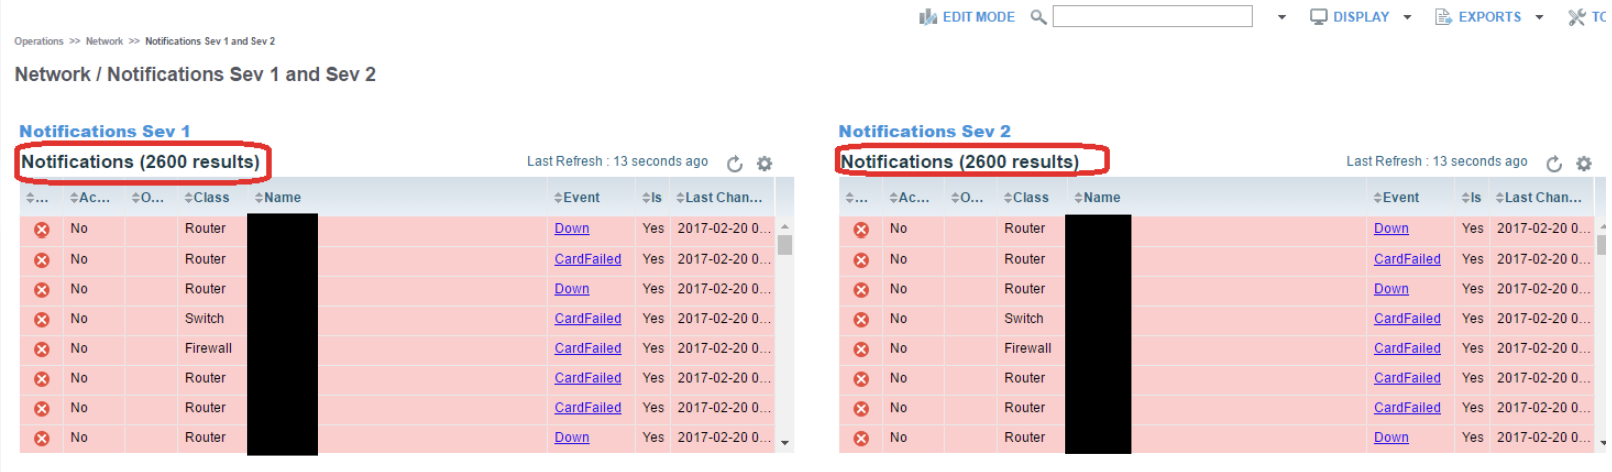Open the Exports dropdown arrow
This screenshot has height=472, width=1612.
point(1539,17)
